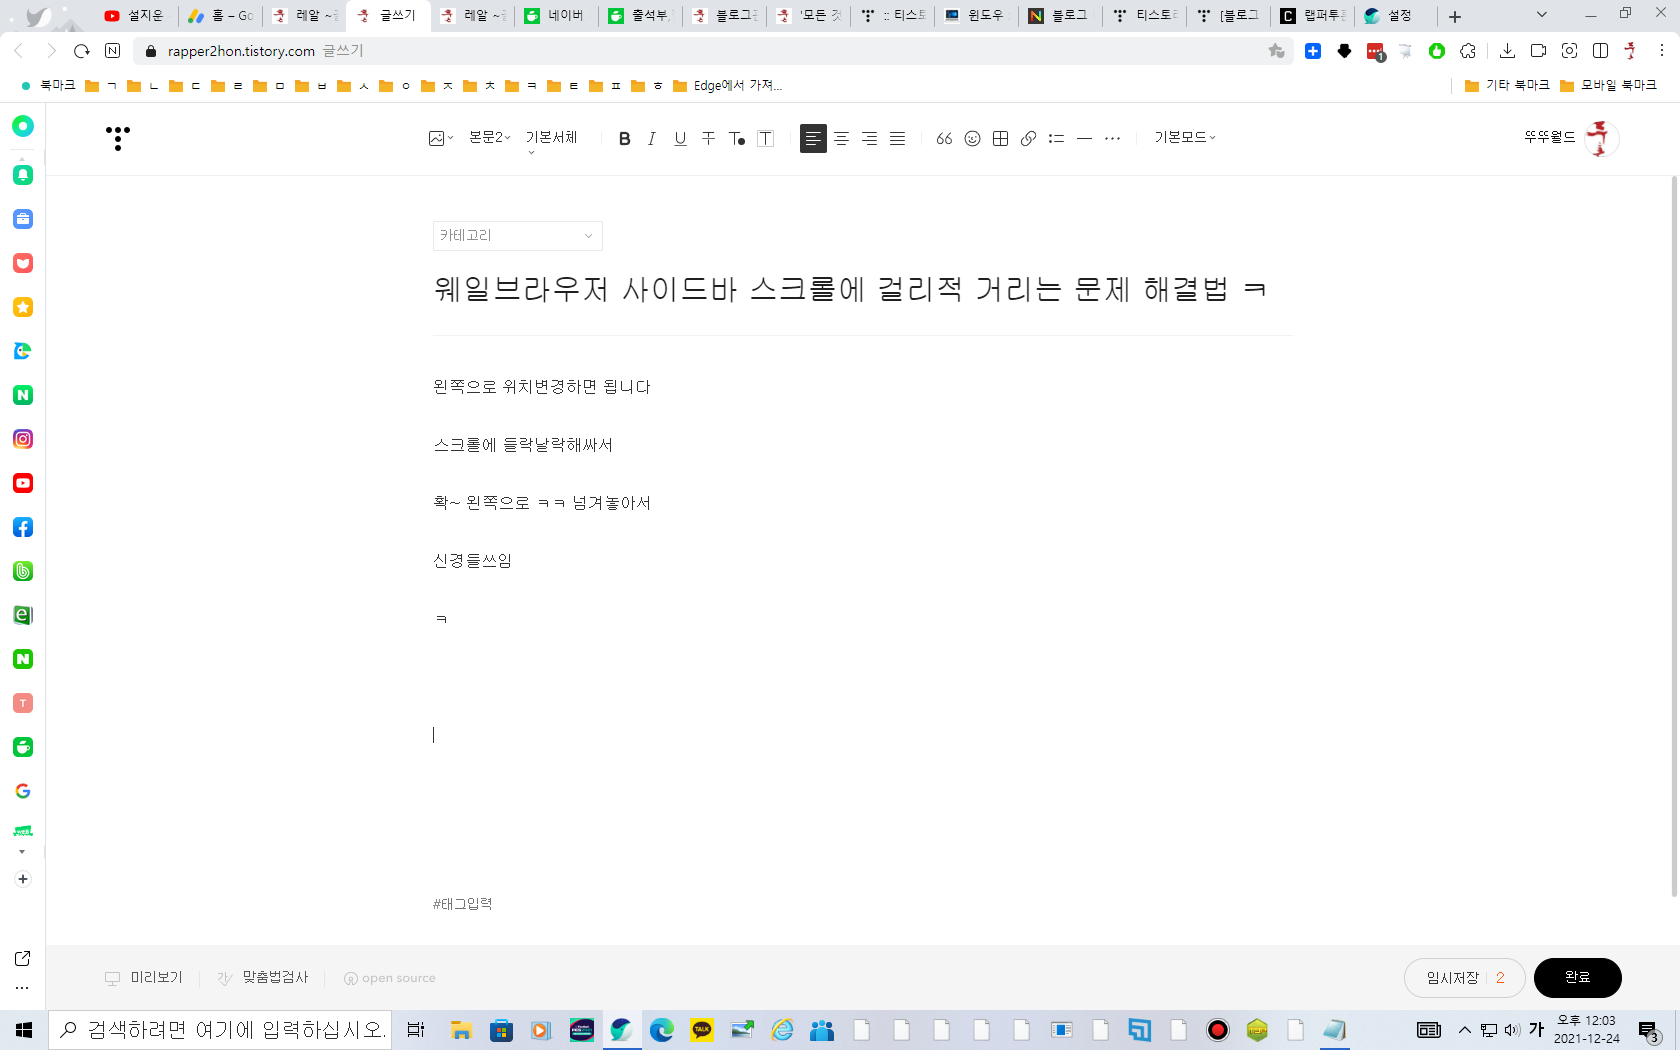The width and height of the screenshot is (1680, 1050).
Task: Select center text alignment
Action: (842, 139)
